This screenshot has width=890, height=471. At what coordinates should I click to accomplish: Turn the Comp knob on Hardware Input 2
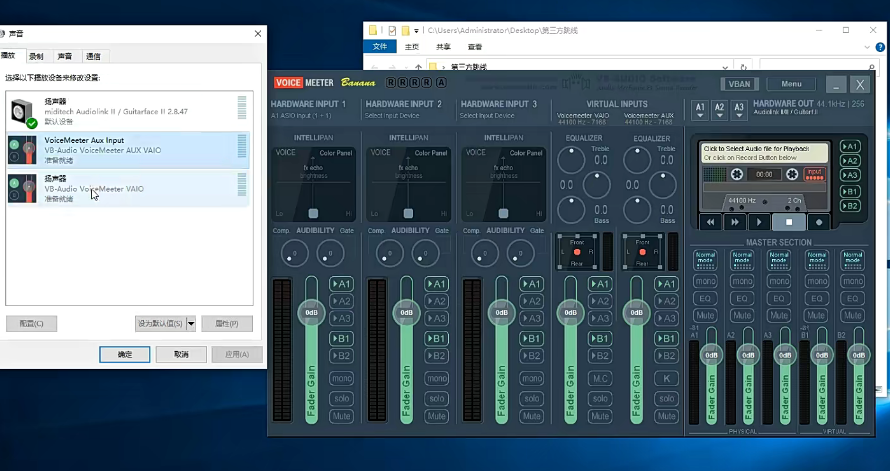click(389, 253)
